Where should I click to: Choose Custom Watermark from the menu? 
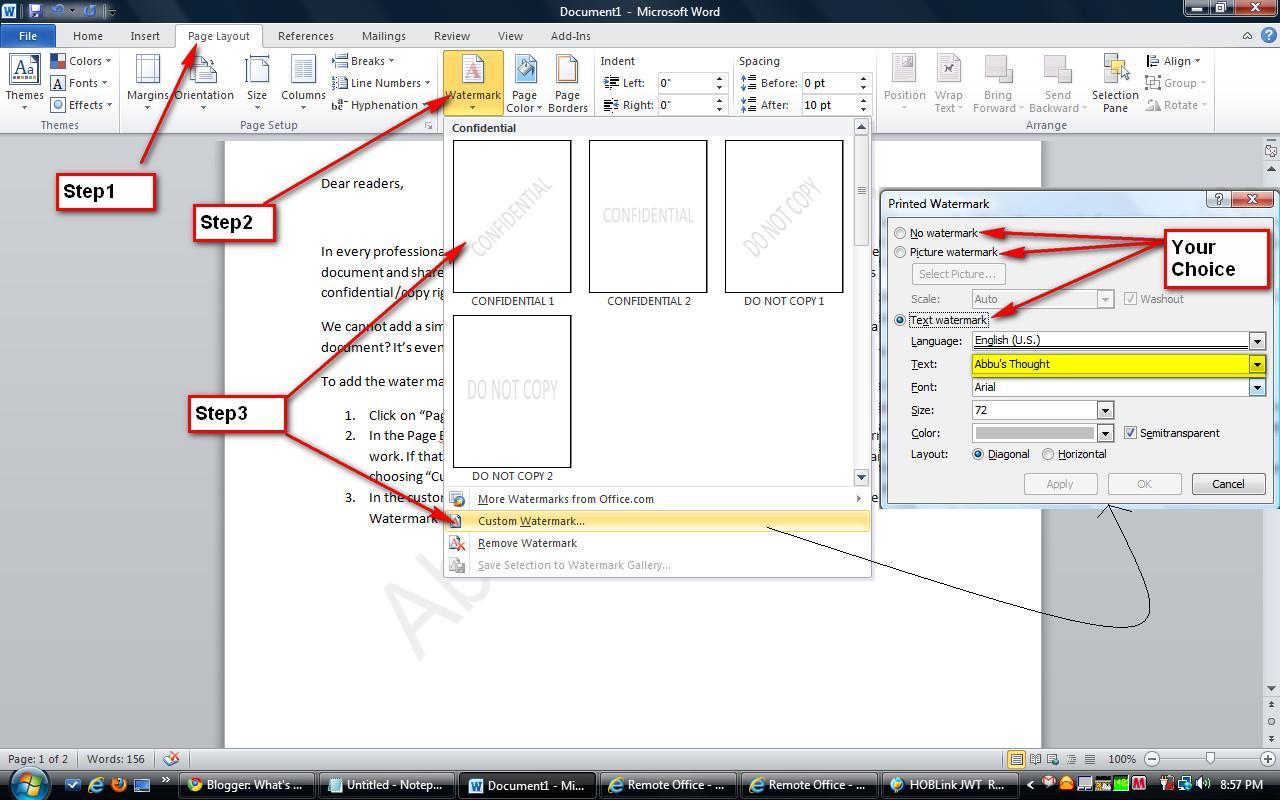point(531,520)
